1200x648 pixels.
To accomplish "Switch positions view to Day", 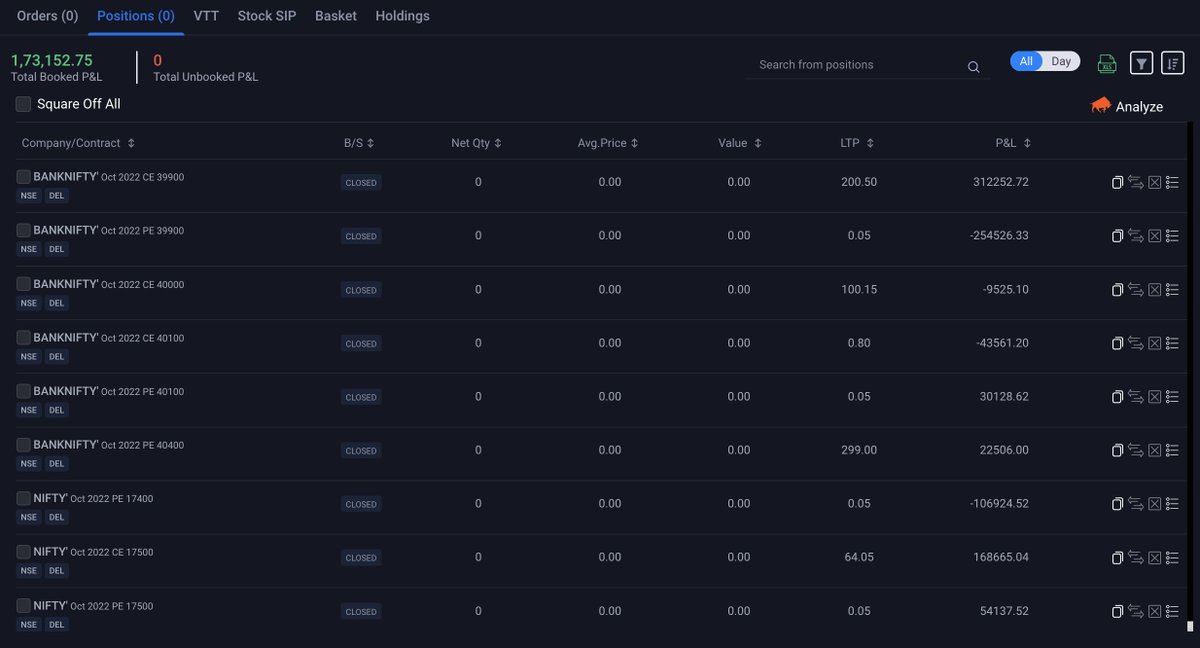I will click(1062, 62).
